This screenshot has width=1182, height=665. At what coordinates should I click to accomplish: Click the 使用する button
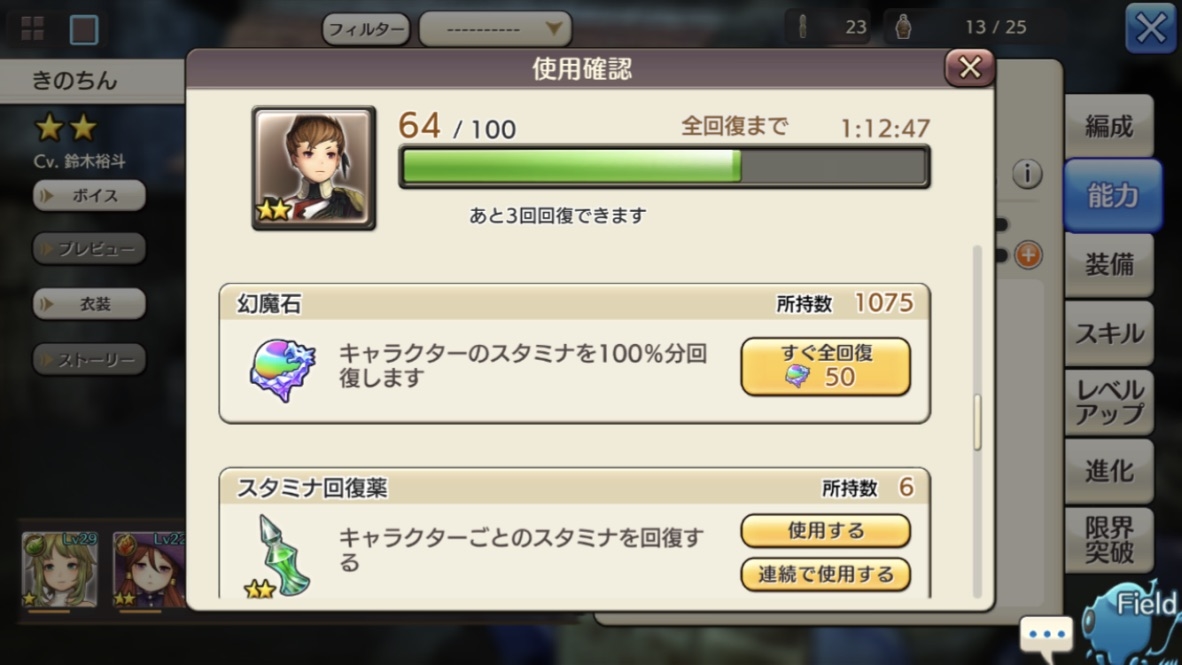tap(825, 531)
